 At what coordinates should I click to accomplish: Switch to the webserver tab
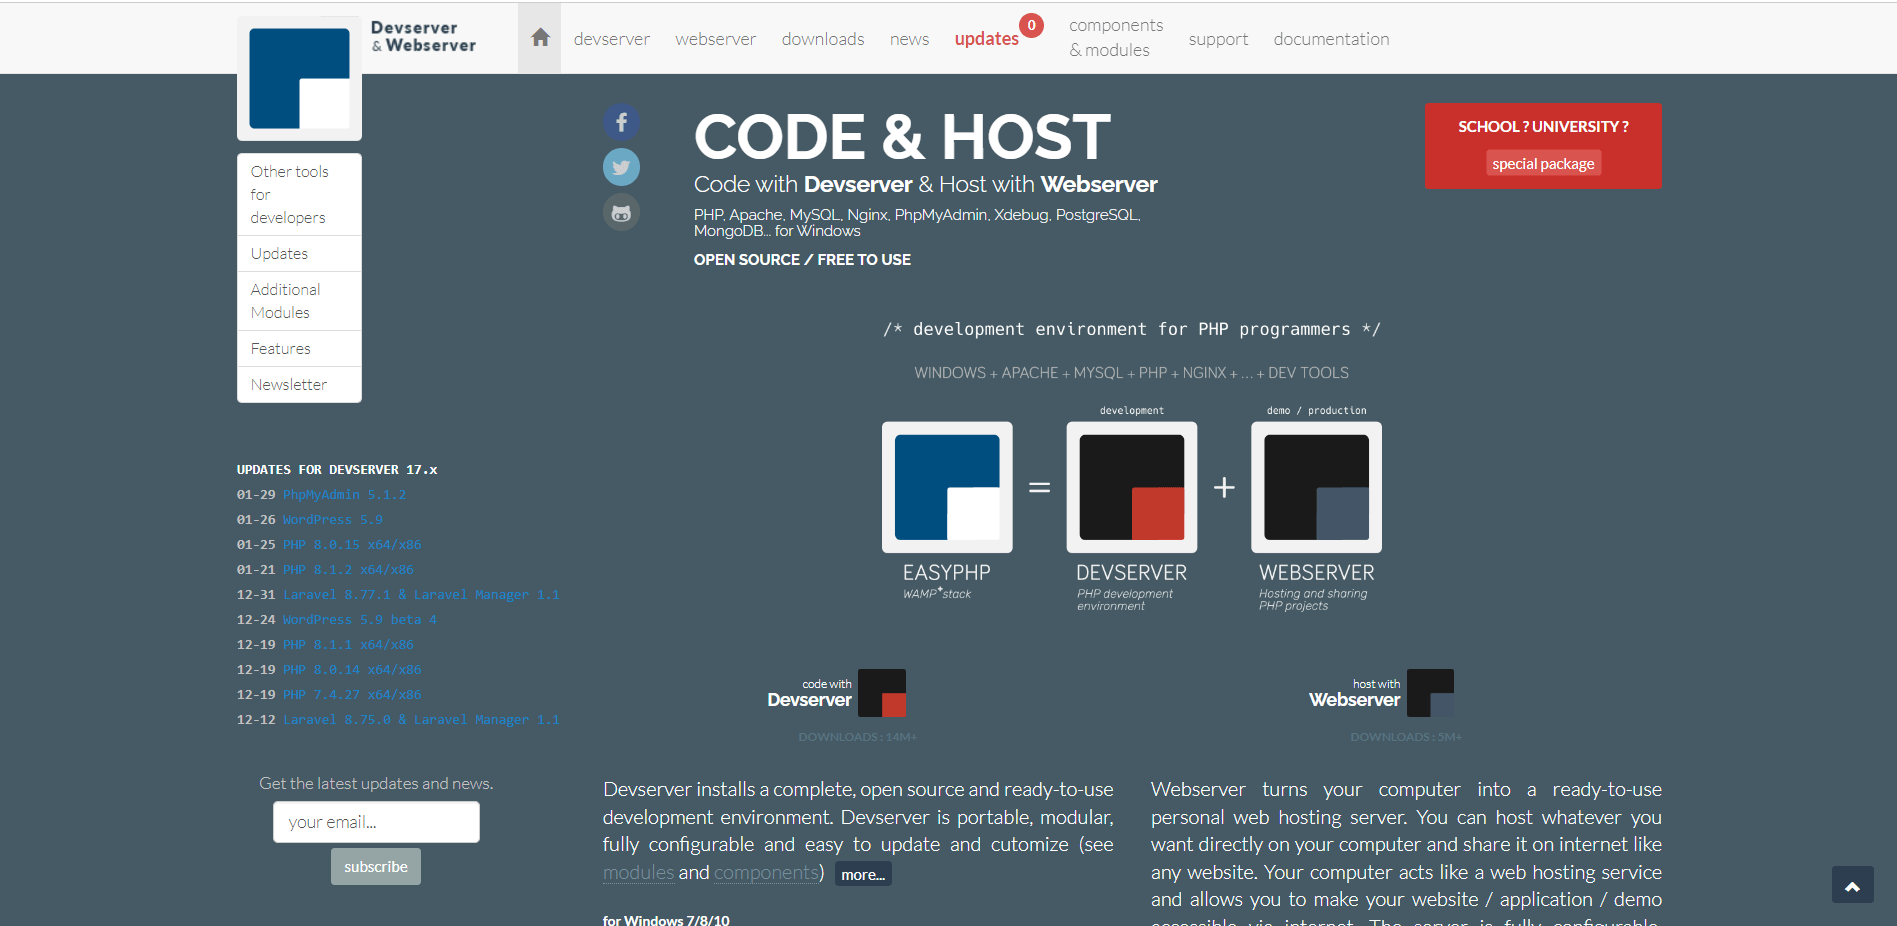click(x=715, y=38)
